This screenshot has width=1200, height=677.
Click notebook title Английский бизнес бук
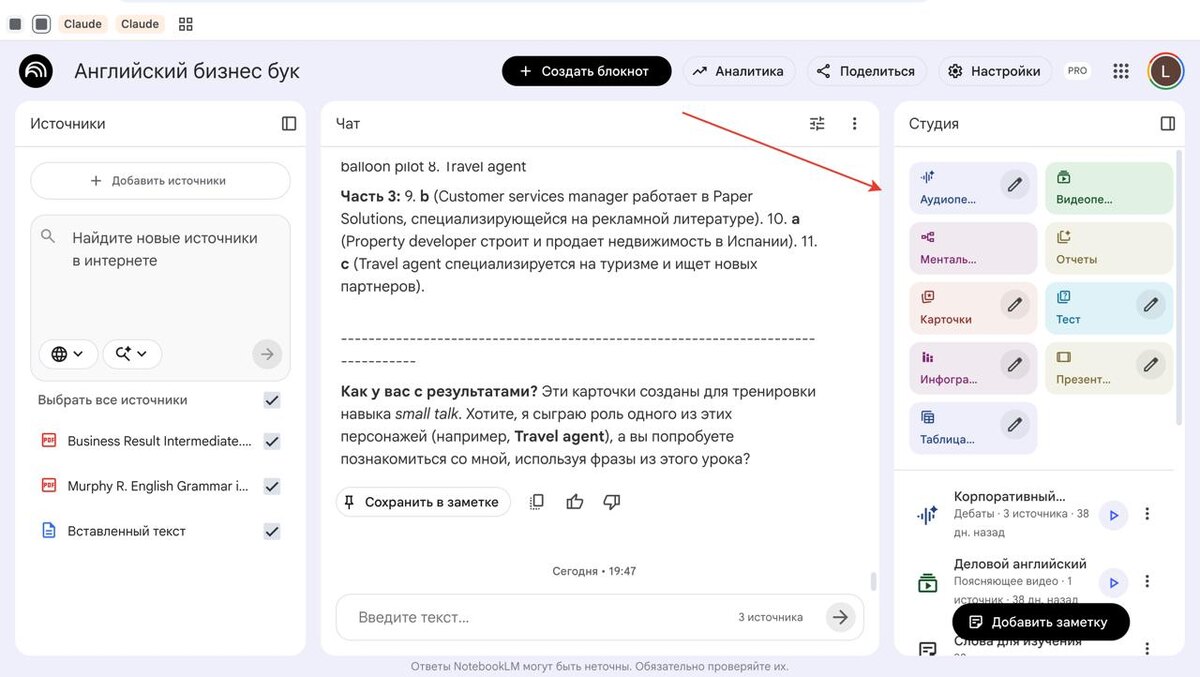click(187, 71)
